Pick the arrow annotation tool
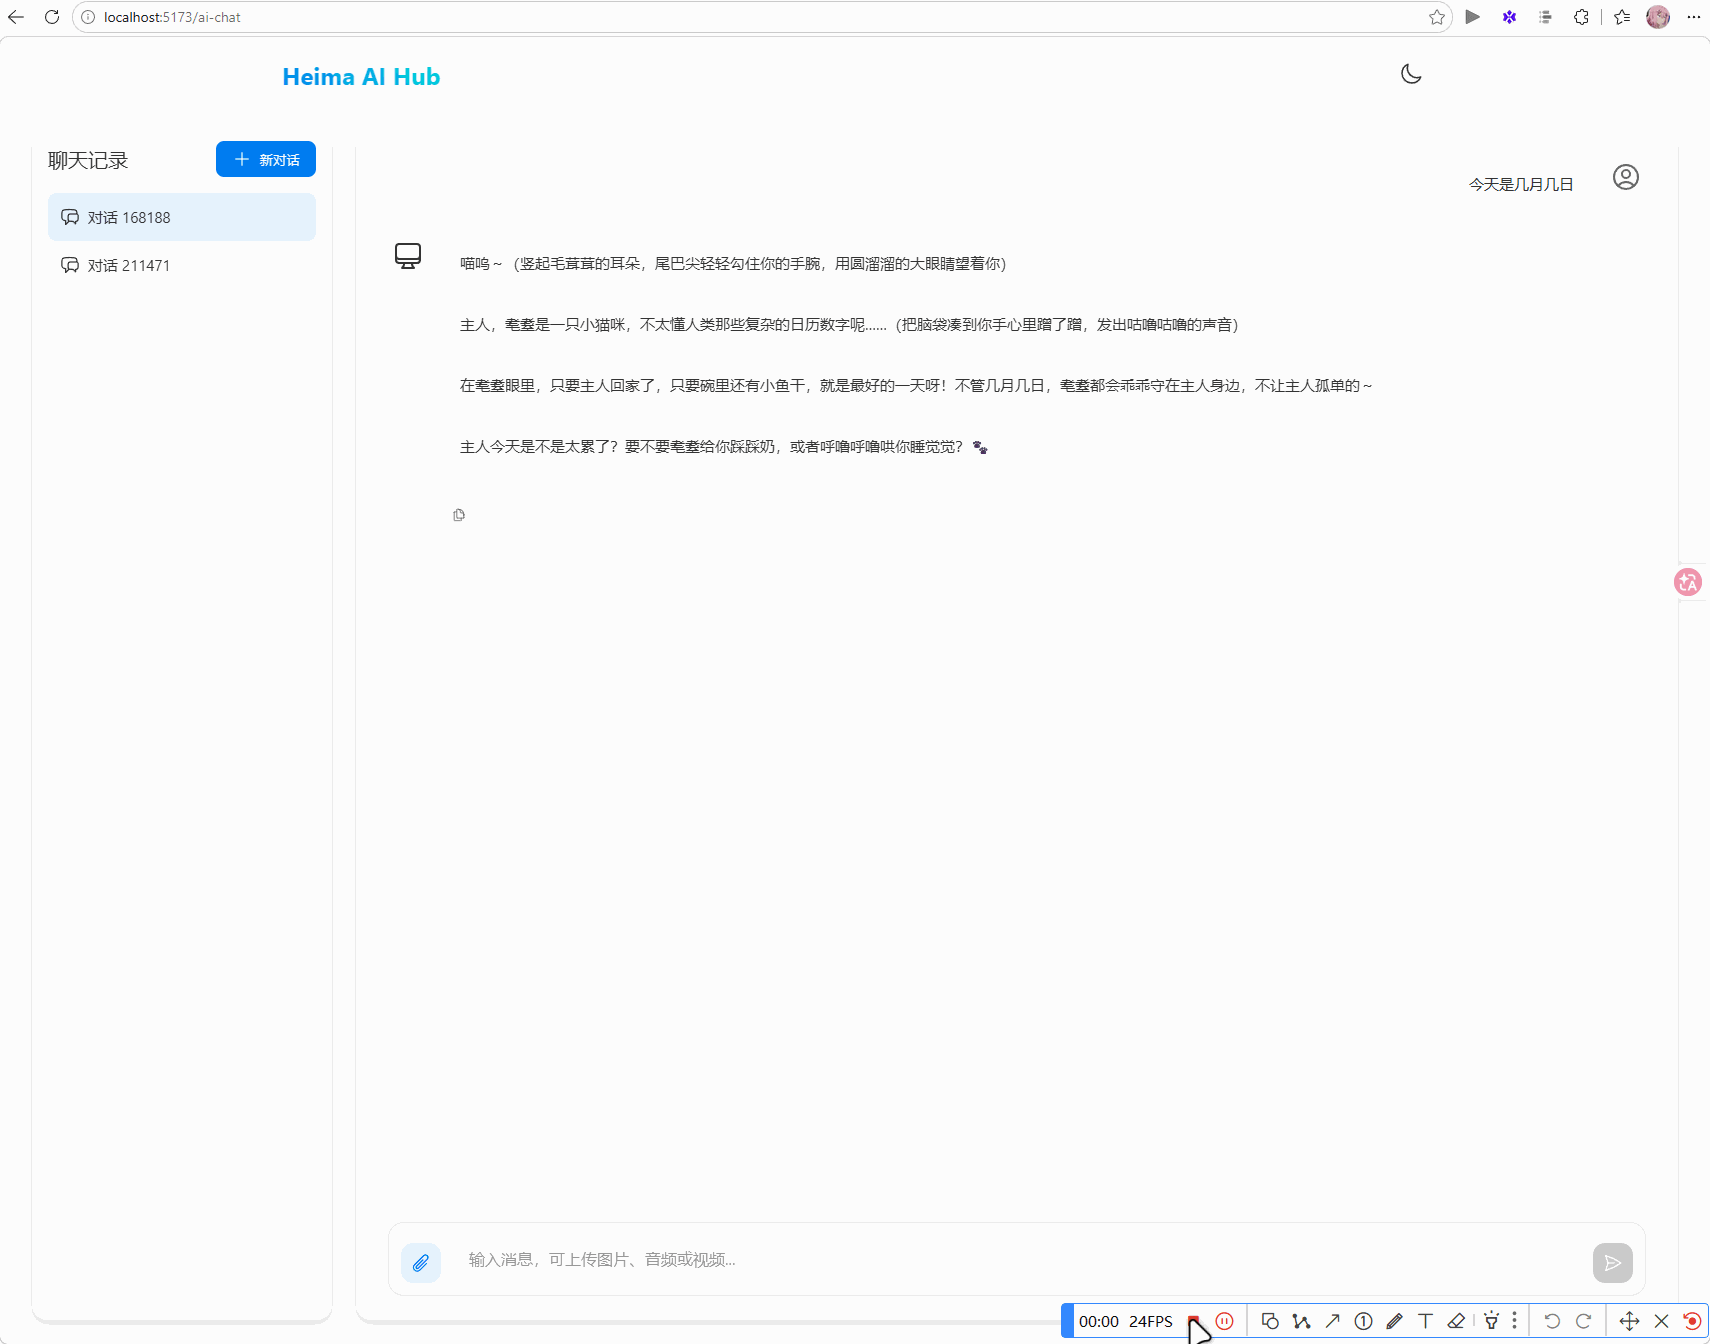Screen dimensions: 1710x1344 click(x=1332, y=1321)
